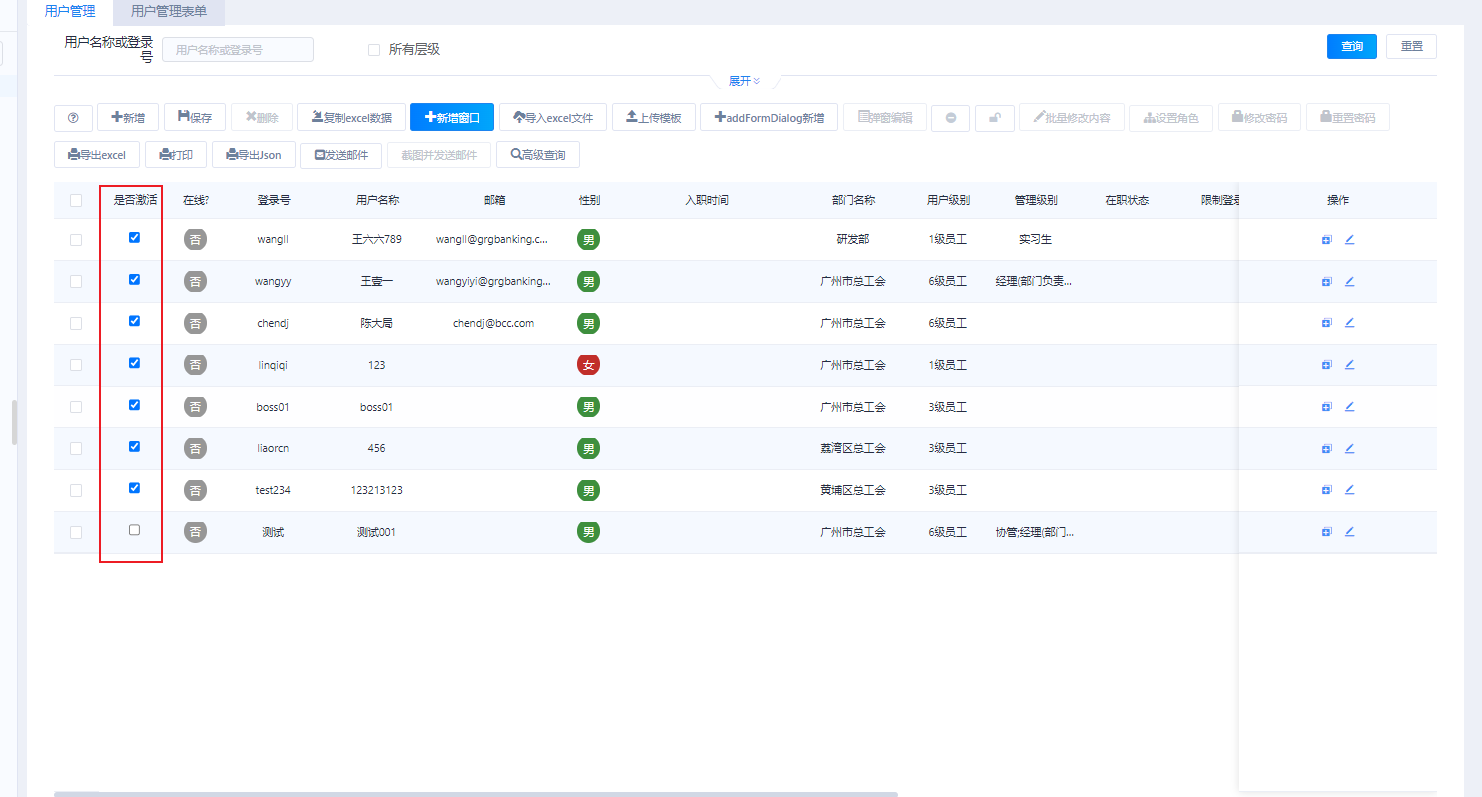Expand the 展开 search filter section

[744, 81]
